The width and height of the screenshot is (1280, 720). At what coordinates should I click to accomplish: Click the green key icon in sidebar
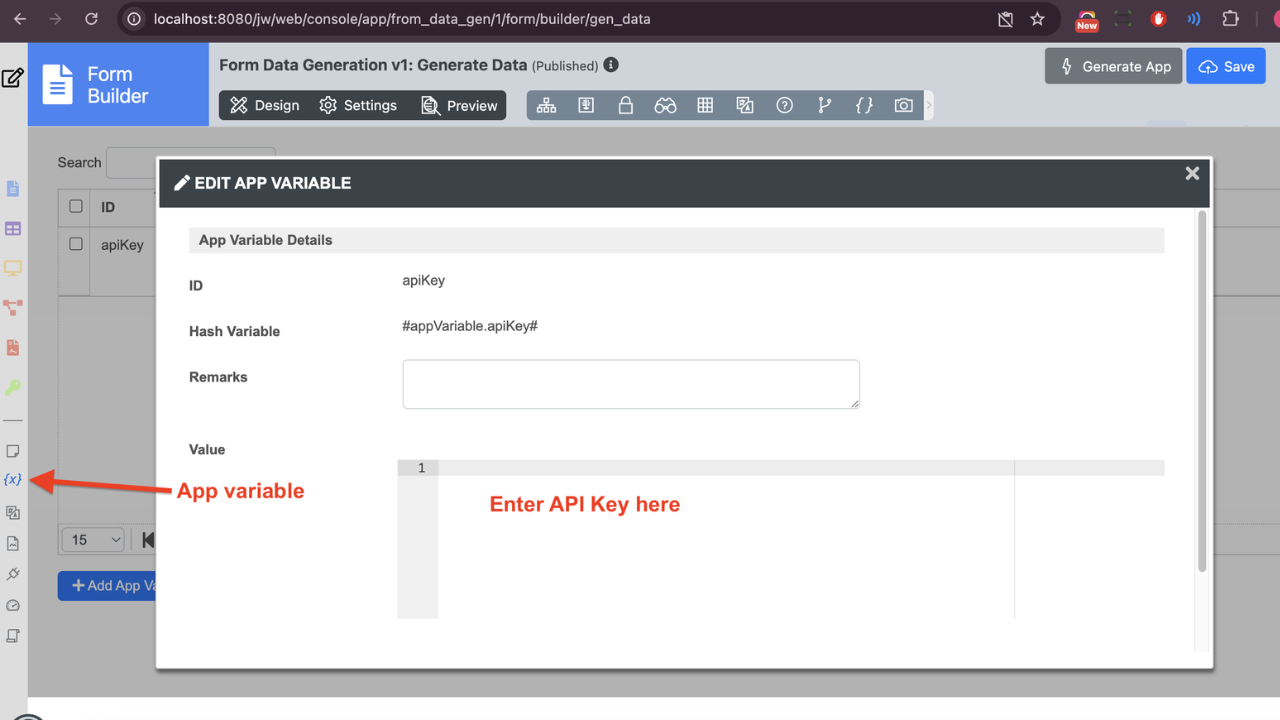point(13,387)
